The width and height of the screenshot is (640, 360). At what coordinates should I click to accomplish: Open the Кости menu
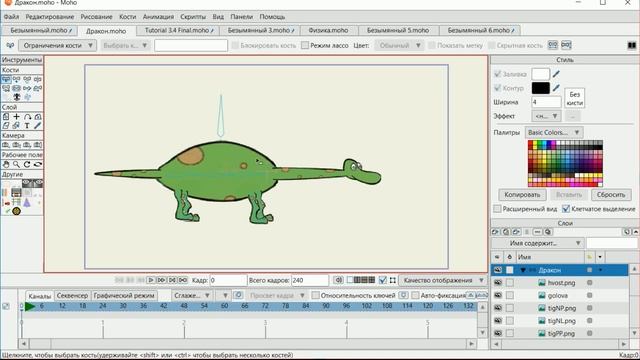(127, 17)
